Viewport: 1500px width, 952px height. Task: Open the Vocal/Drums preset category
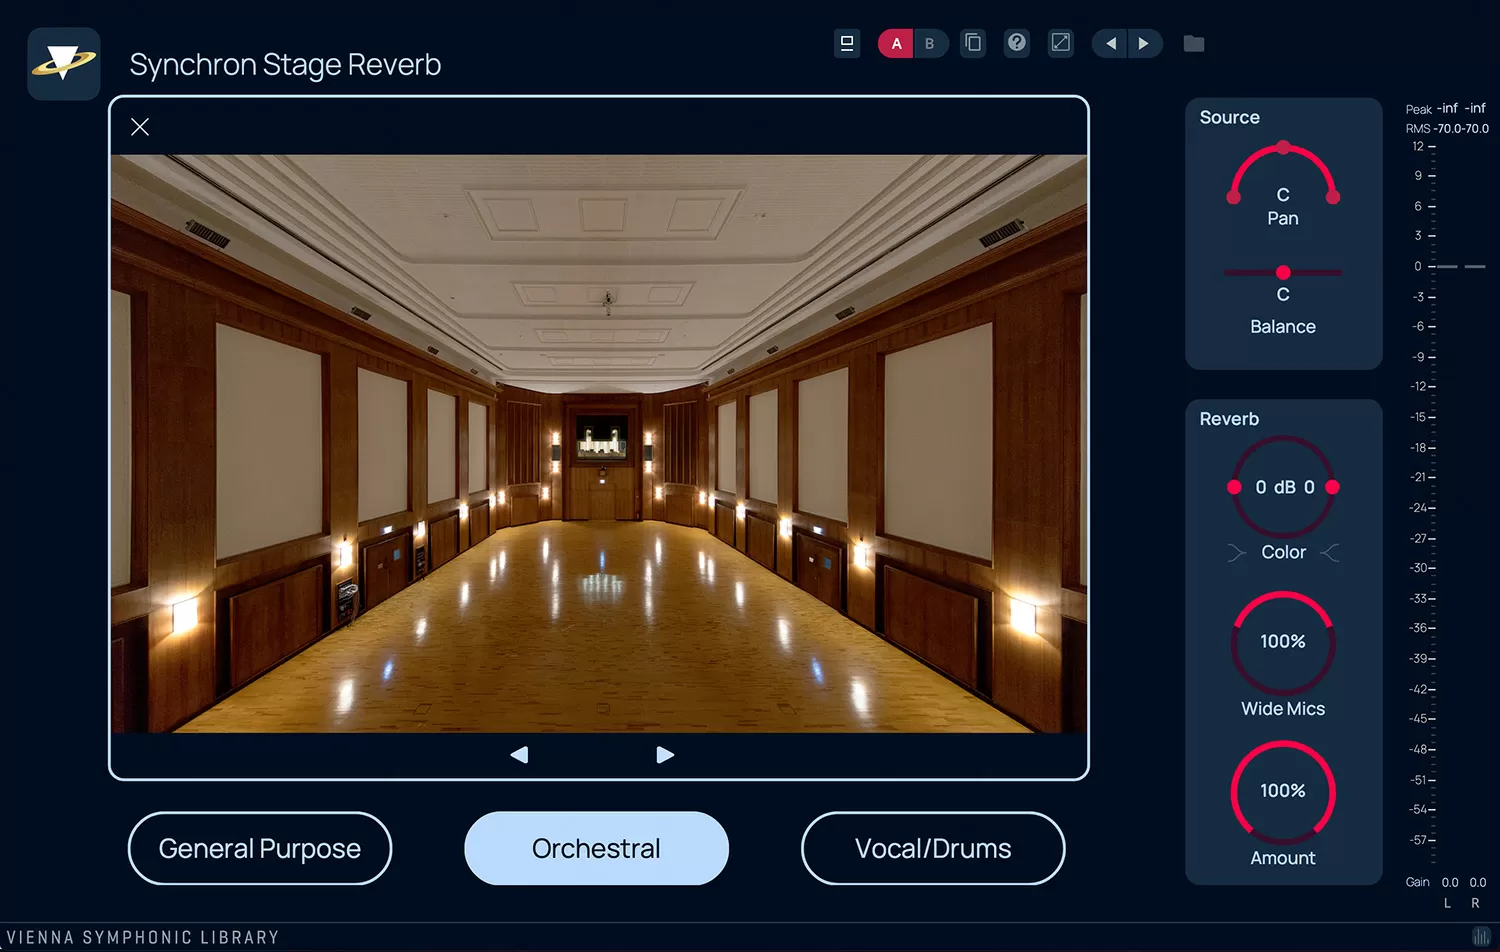pyautogui.click(x=932, y=848)
